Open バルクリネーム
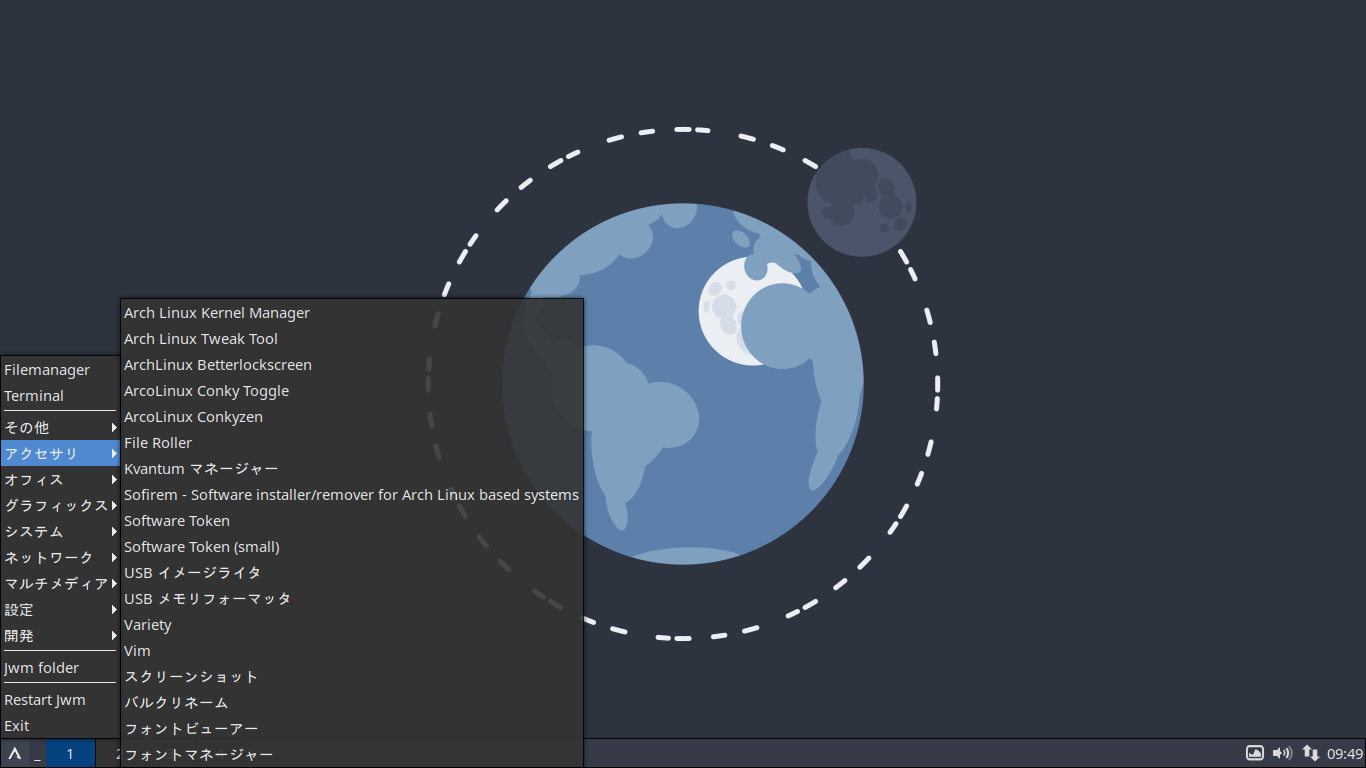The height and width of the screenshot is (768, 1366). pos(352,703)
